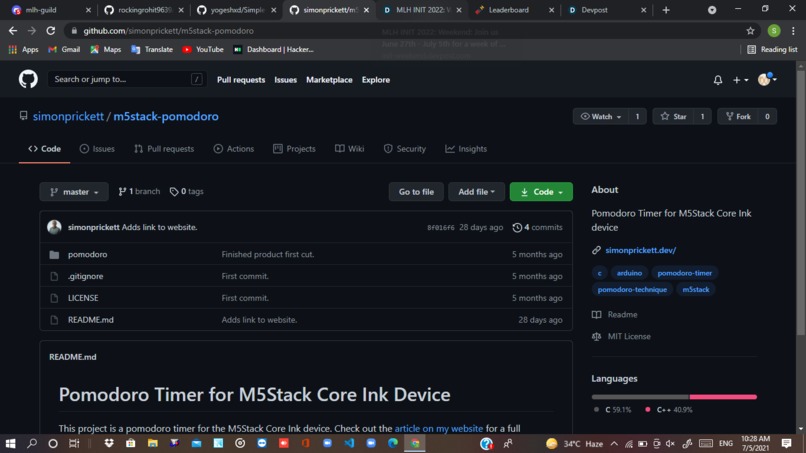
Task: Expand the Add file dropdown
Action: 477,192
